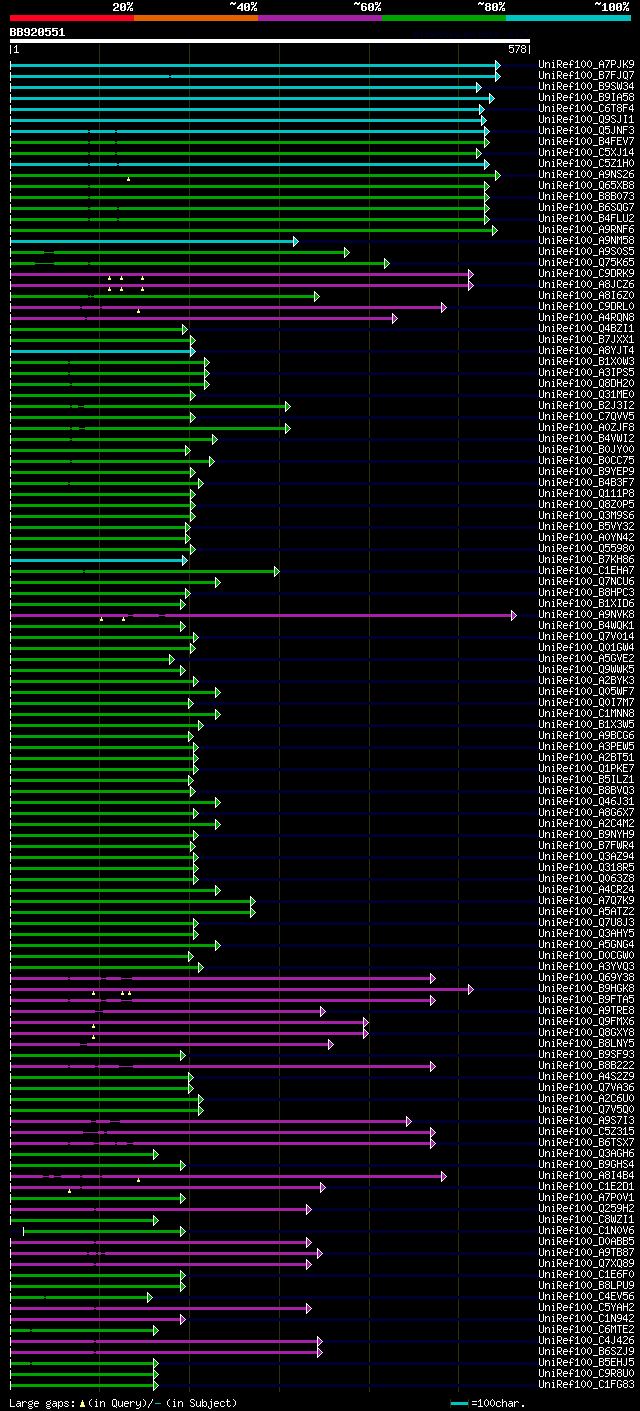The width and height of the screenshot is (640, 1411).
Task: Select the UniRef100_C1FG83 label
Action: [x=586, y=1385]
